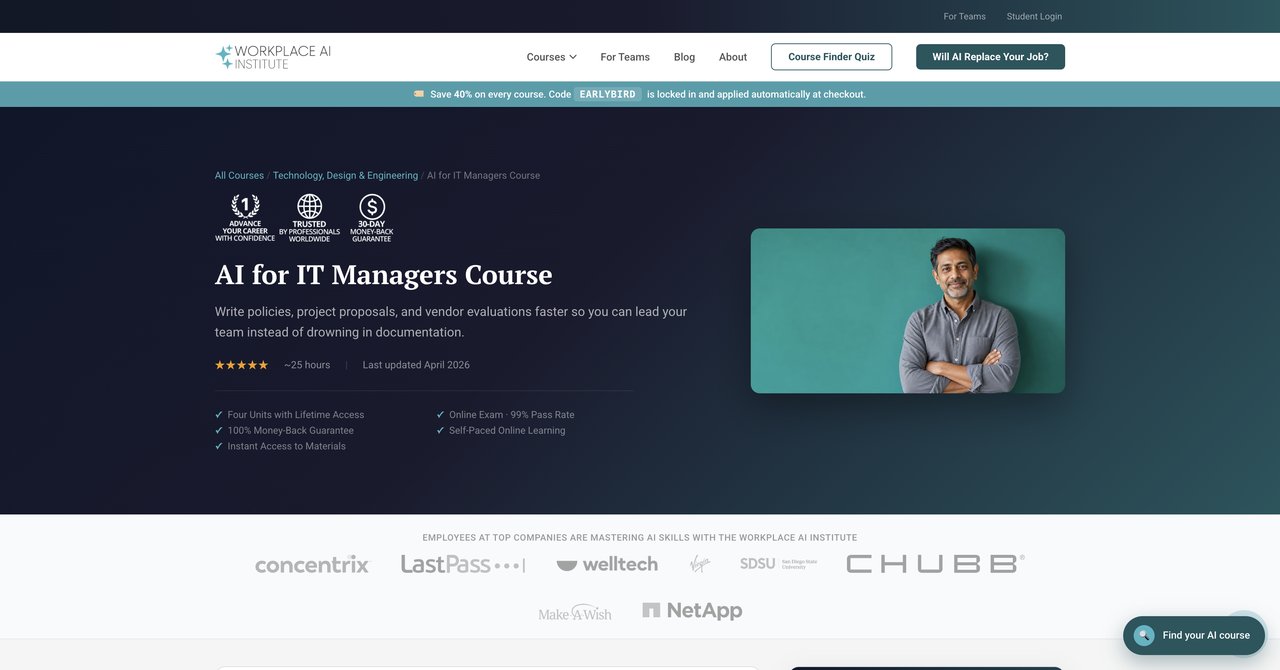Screen dimensions: 1280x670
Task: Click Self-Paced Online Learning text
Action: click(x=507, y=431)
